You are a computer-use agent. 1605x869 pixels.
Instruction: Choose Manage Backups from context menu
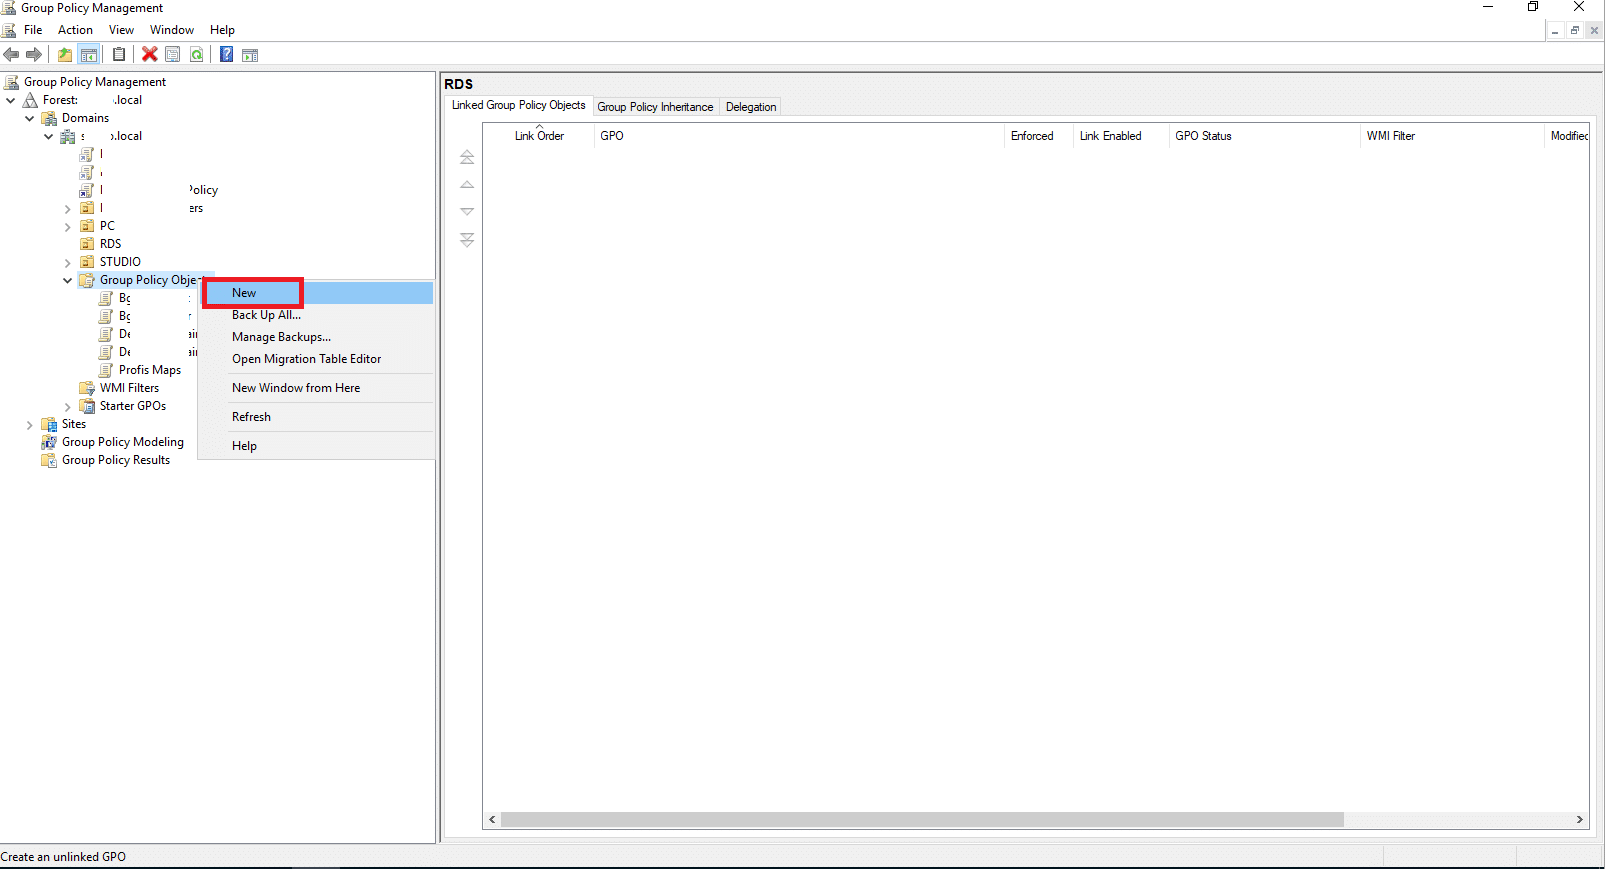click(x=281, y=337)
